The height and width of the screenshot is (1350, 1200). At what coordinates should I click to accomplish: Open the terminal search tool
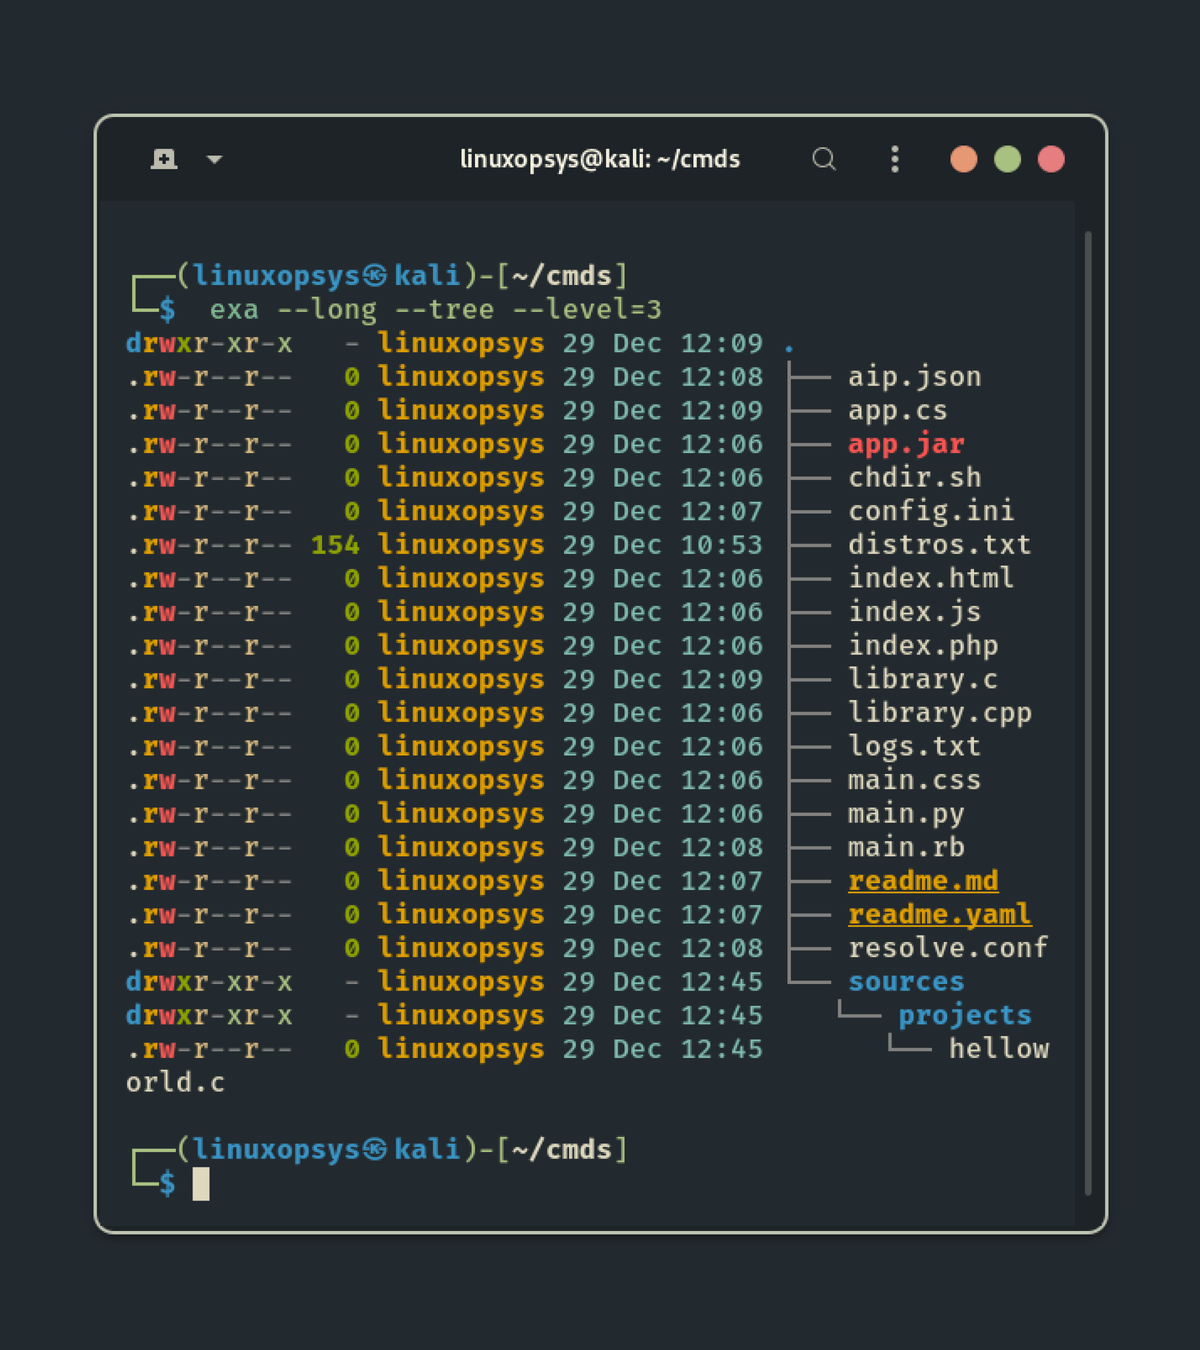[x=824, y=159]
